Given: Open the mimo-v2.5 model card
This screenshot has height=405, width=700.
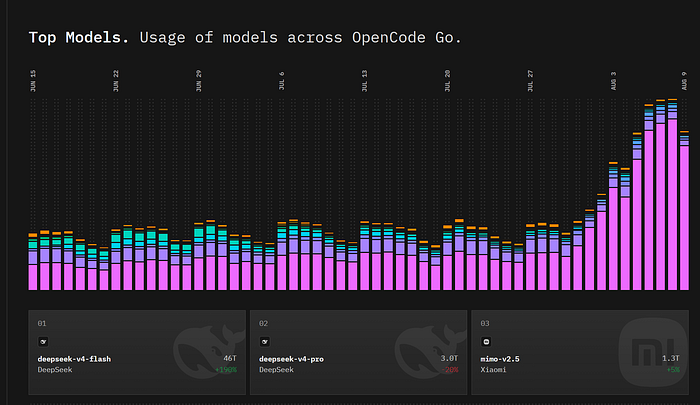Looking at the screenshot, I should pyautogui.click(x=580, y=352).
